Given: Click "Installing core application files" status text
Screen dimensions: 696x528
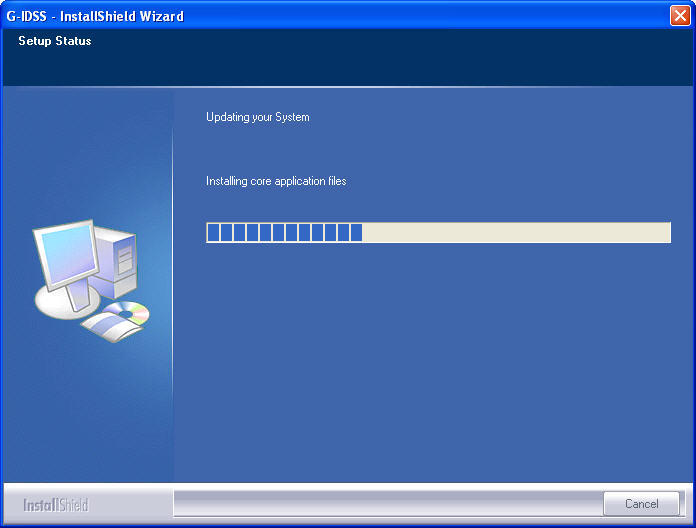Looking at the screenshot, I should [x=276, y=181].
